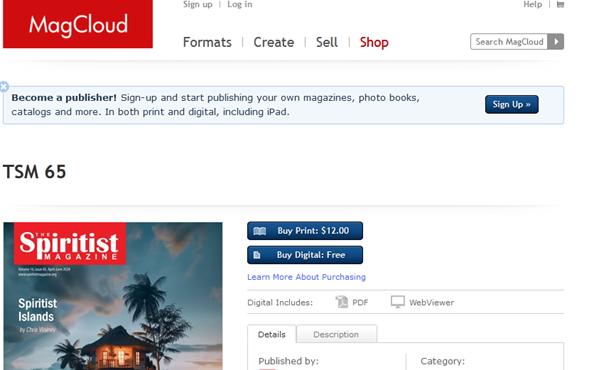Go to the Sell section

[327, 42]
